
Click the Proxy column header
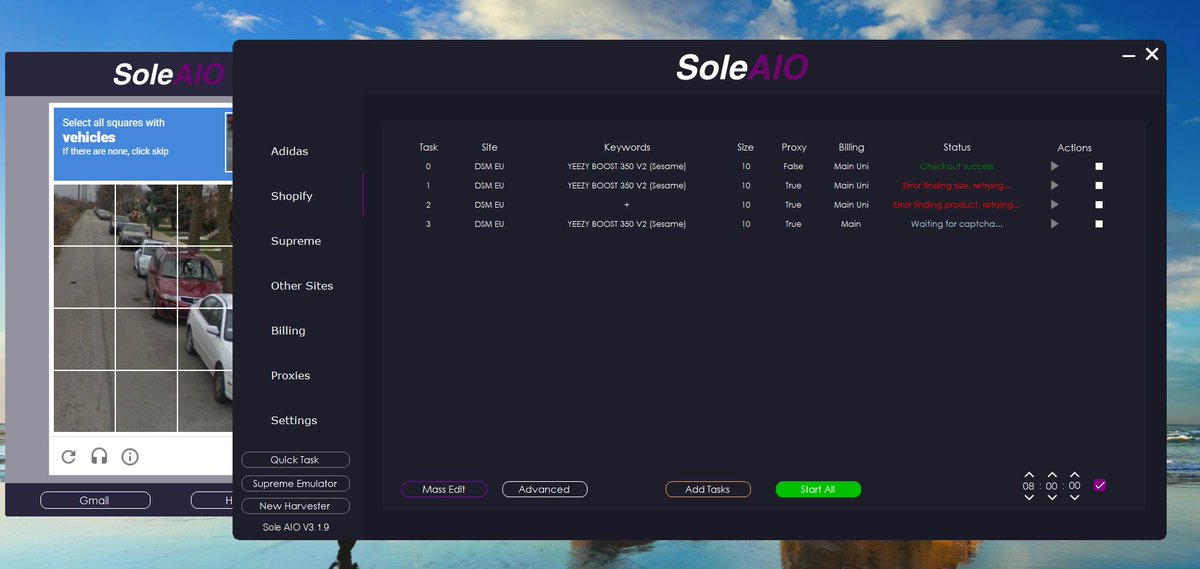point(794,147)
